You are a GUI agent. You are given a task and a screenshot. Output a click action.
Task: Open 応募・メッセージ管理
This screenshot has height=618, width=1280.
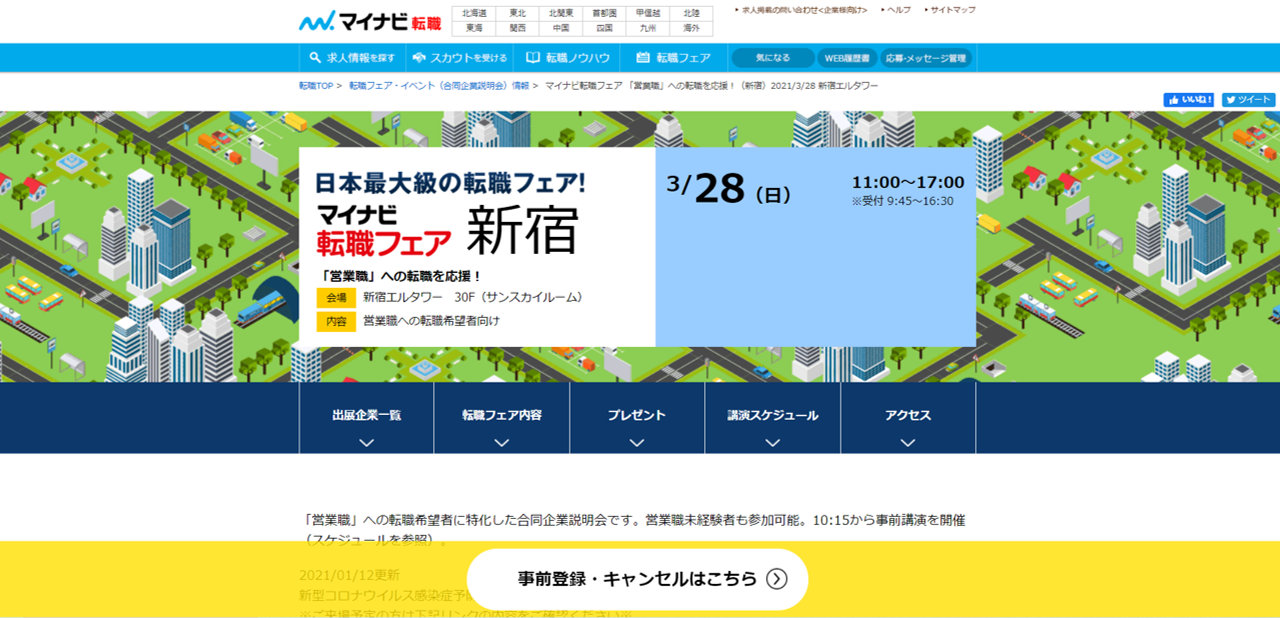[926, 58]
